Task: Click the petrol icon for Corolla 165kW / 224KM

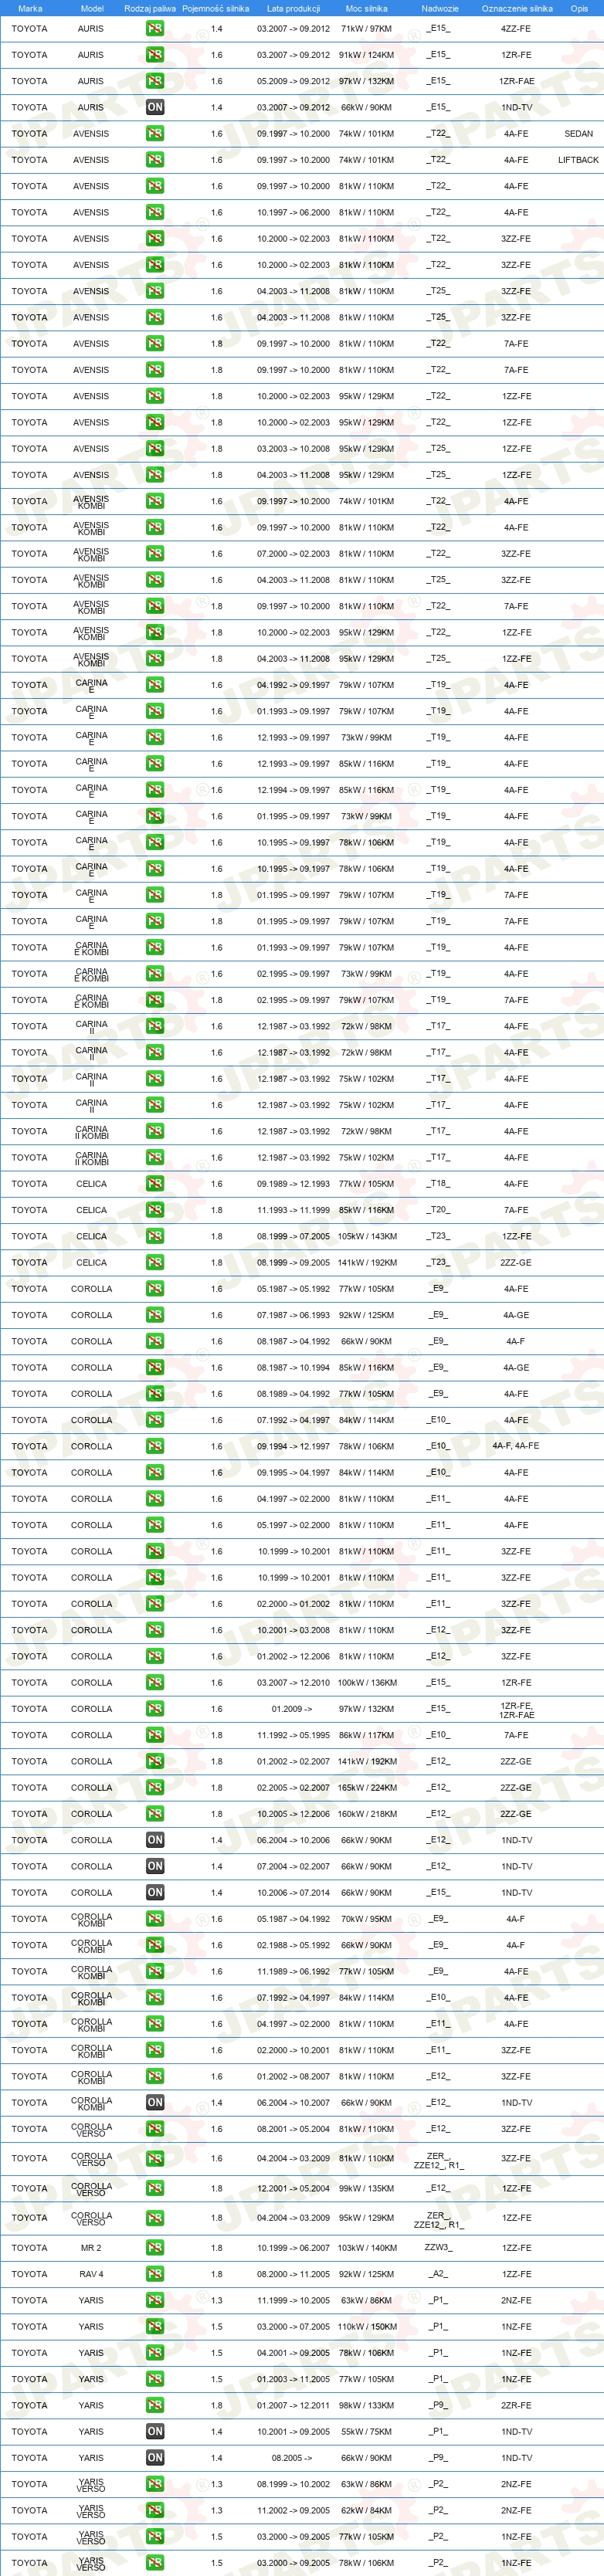Action: [x=155, y=1788]
